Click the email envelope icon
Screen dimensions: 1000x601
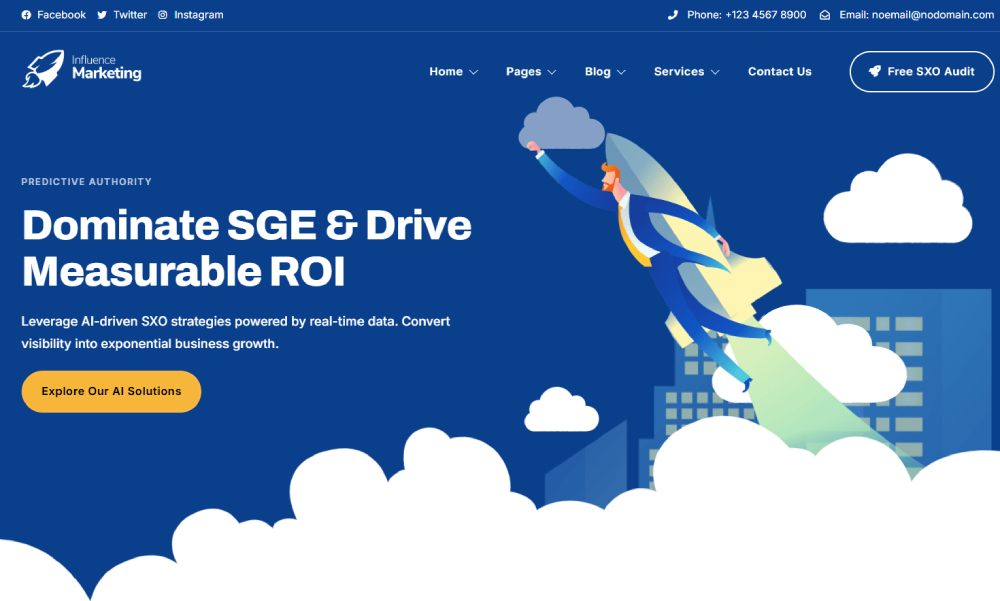[825, 15]
